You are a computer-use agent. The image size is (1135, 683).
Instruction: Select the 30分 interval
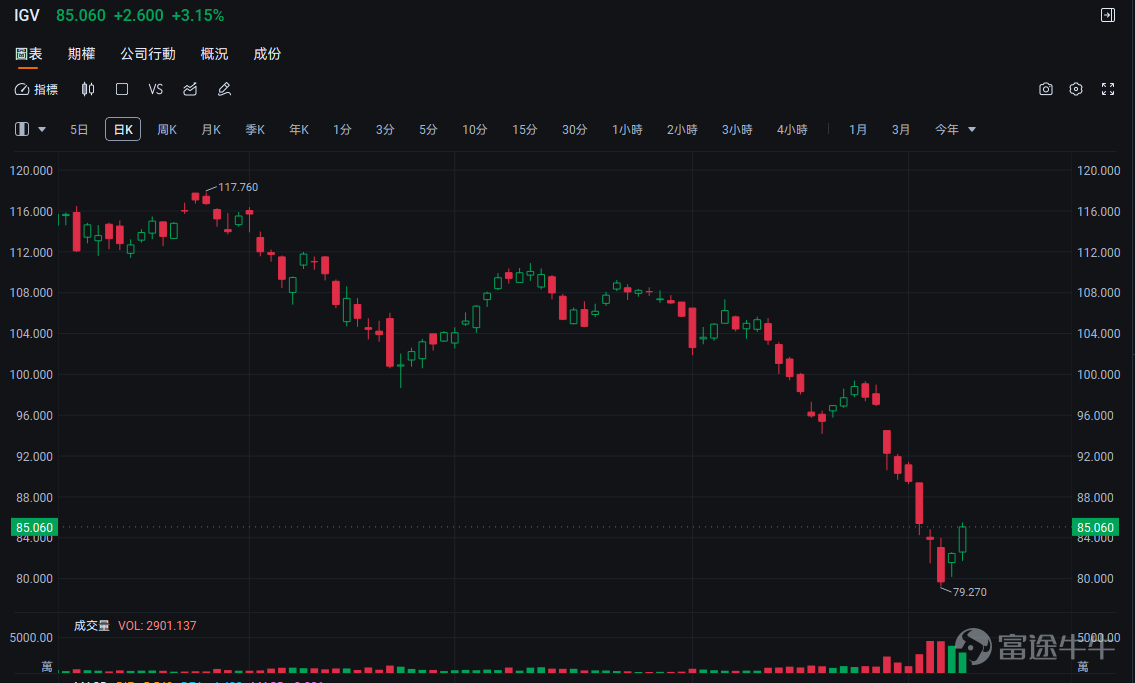575,130
